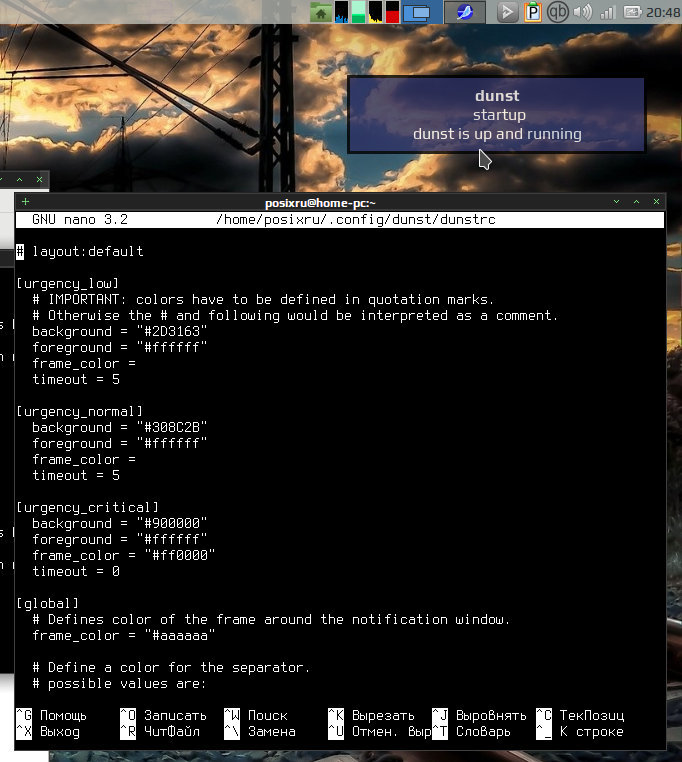Click the blue CPU graph monitor

[342, 12]
